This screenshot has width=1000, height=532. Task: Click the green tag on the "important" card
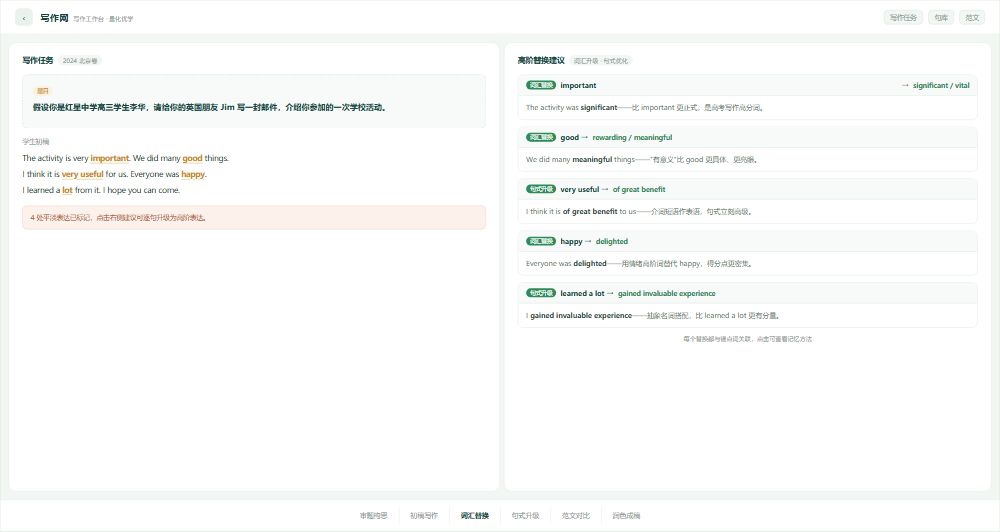[541, 85]
